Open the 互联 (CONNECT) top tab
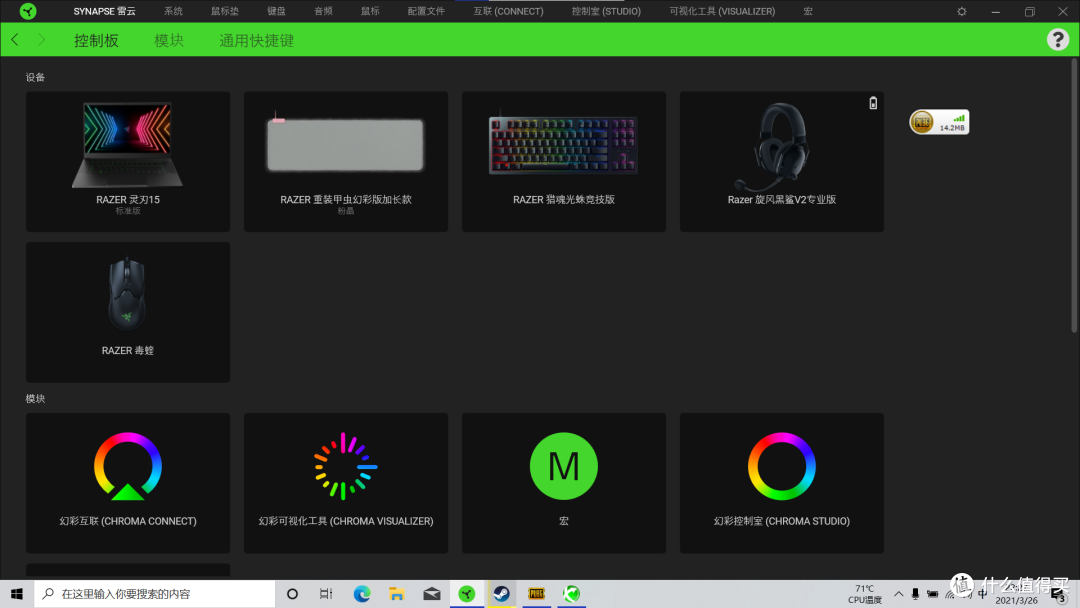This screenshot has height=608, width=1080. [508, 11]
